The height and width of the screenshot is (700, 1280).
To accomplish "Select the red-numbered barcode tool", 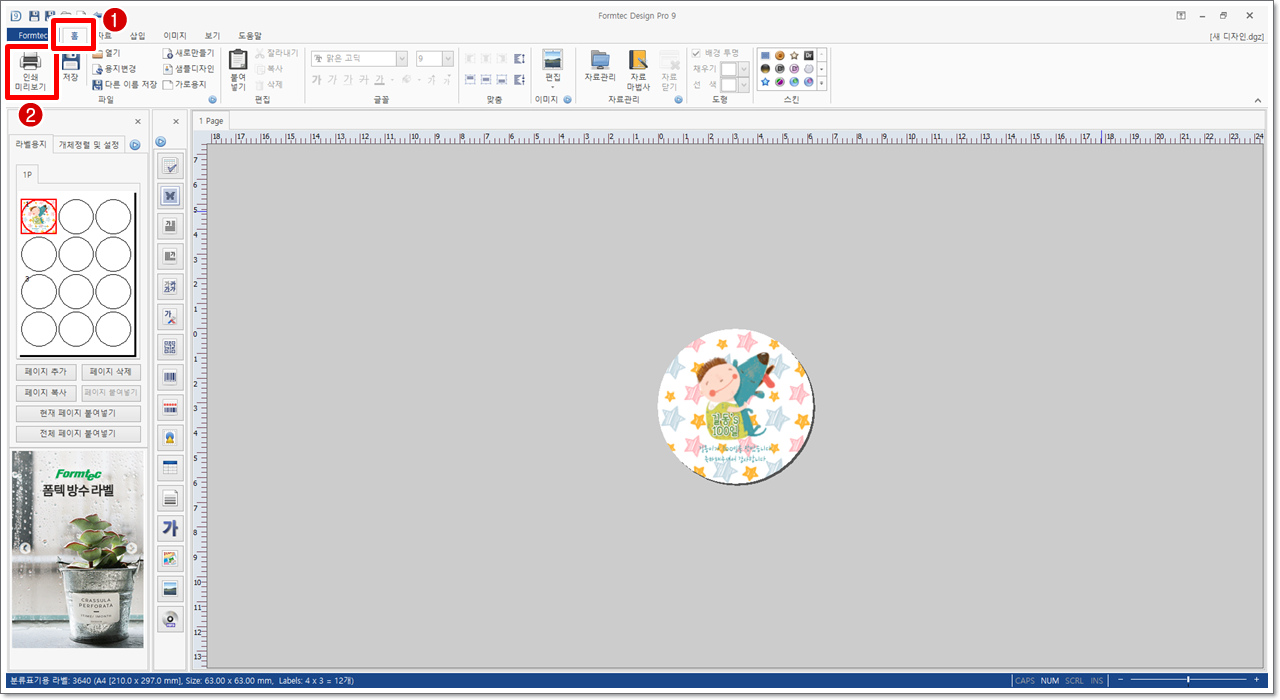I will click(170, 408).
